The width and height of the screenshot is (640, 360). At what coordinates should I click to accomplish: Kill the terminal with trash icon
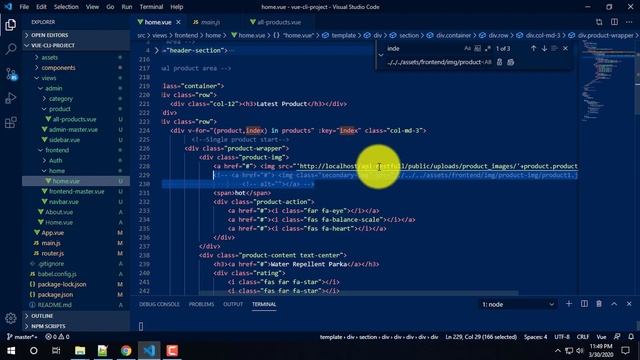[599, 304]
